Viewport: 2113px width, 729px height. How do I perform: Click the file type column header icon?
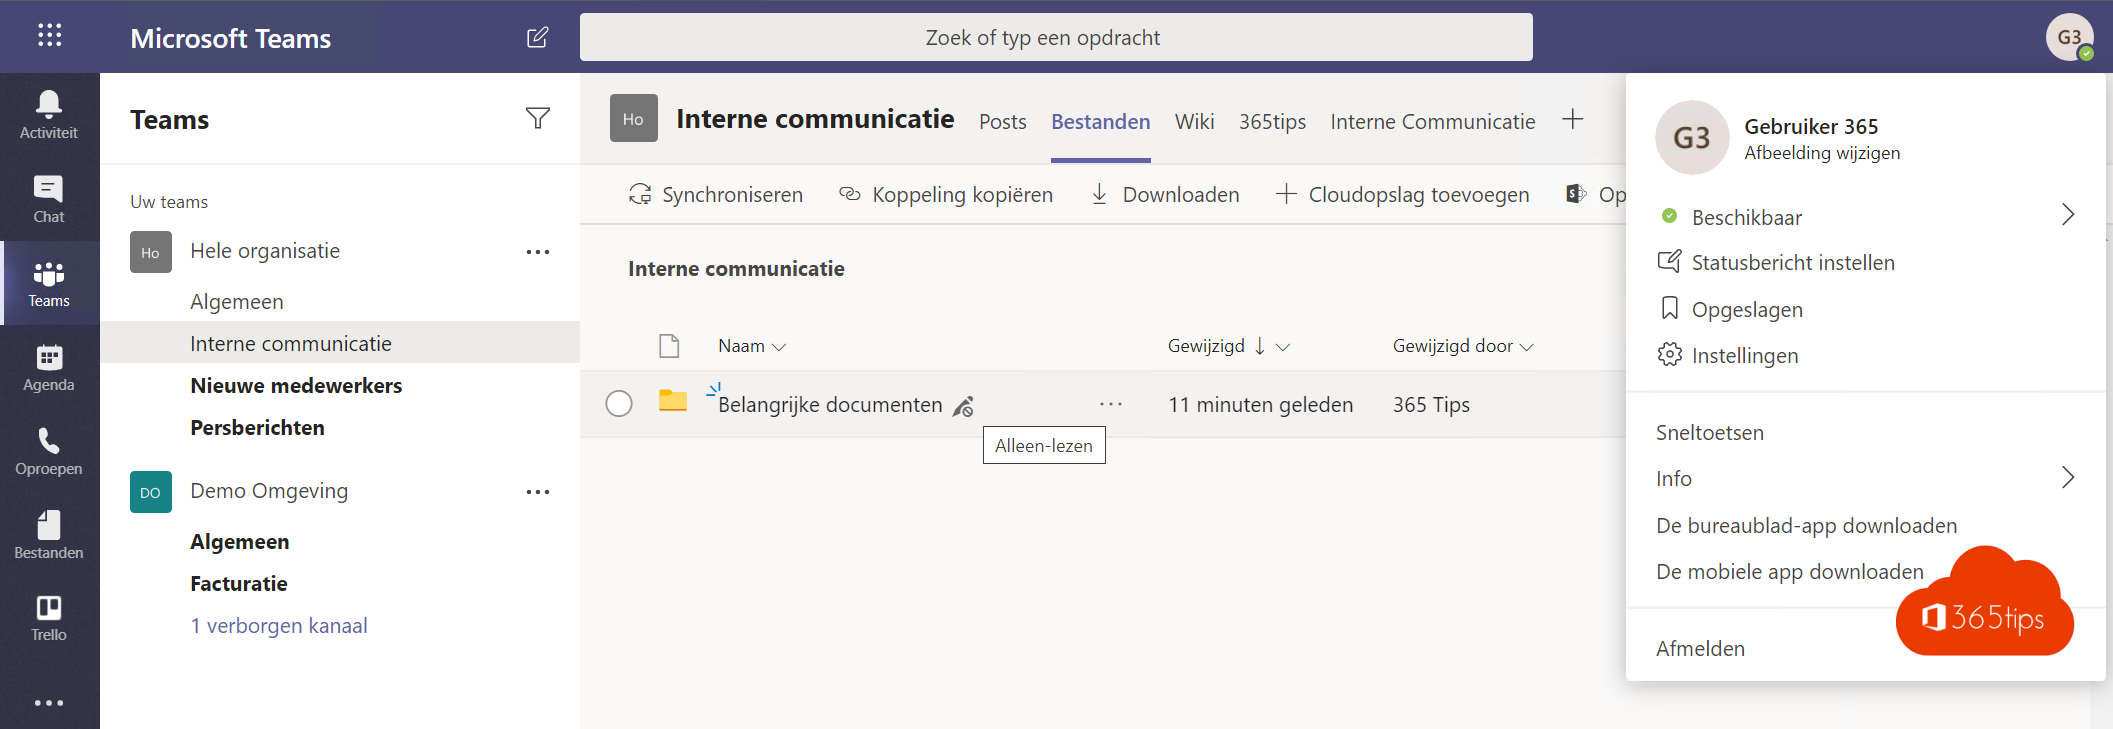[669, 346]
